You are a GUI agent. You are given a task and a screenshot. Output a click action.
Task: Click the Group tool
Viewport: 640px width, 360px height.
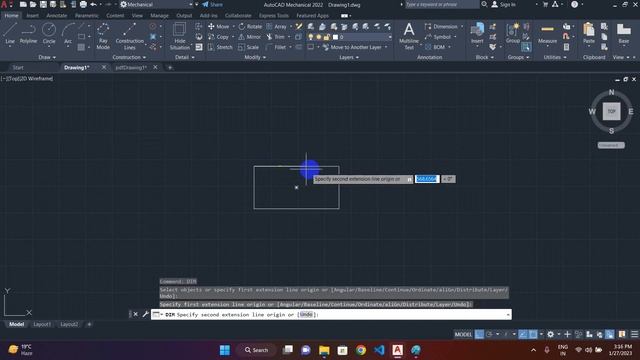pos(513,33)
